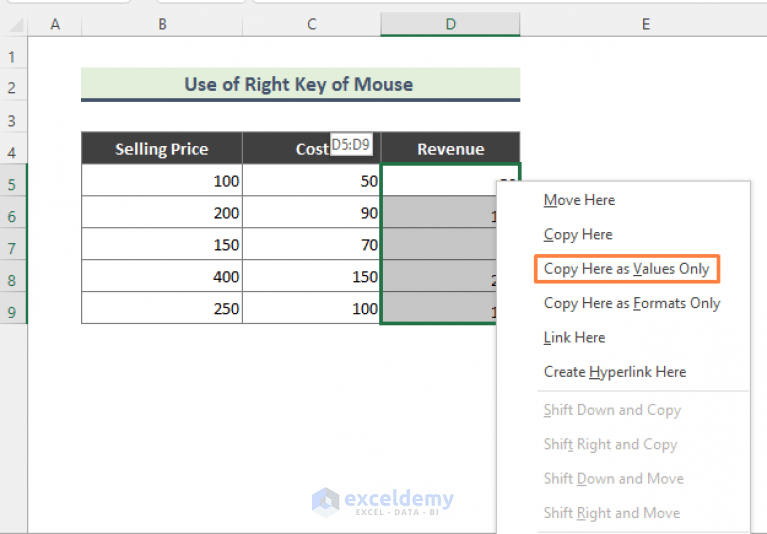
Task: Select column E header
Action: [646, 24]
